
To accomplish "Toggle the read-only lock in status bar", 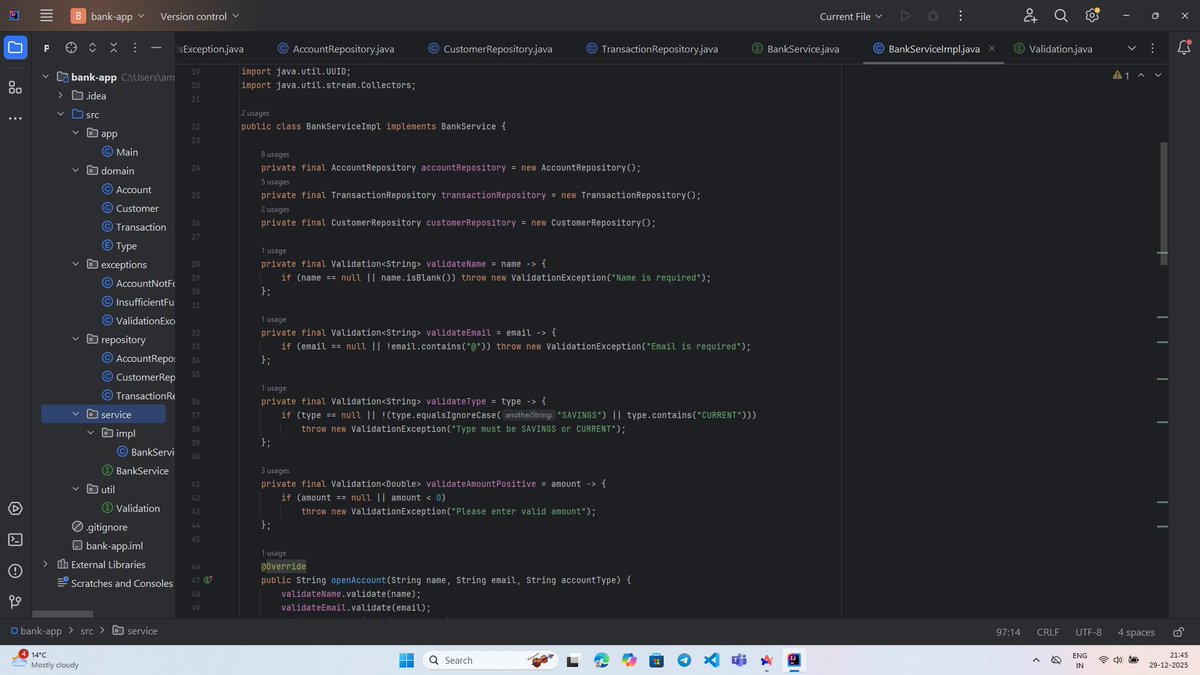I will click(x=1177, y=632).
